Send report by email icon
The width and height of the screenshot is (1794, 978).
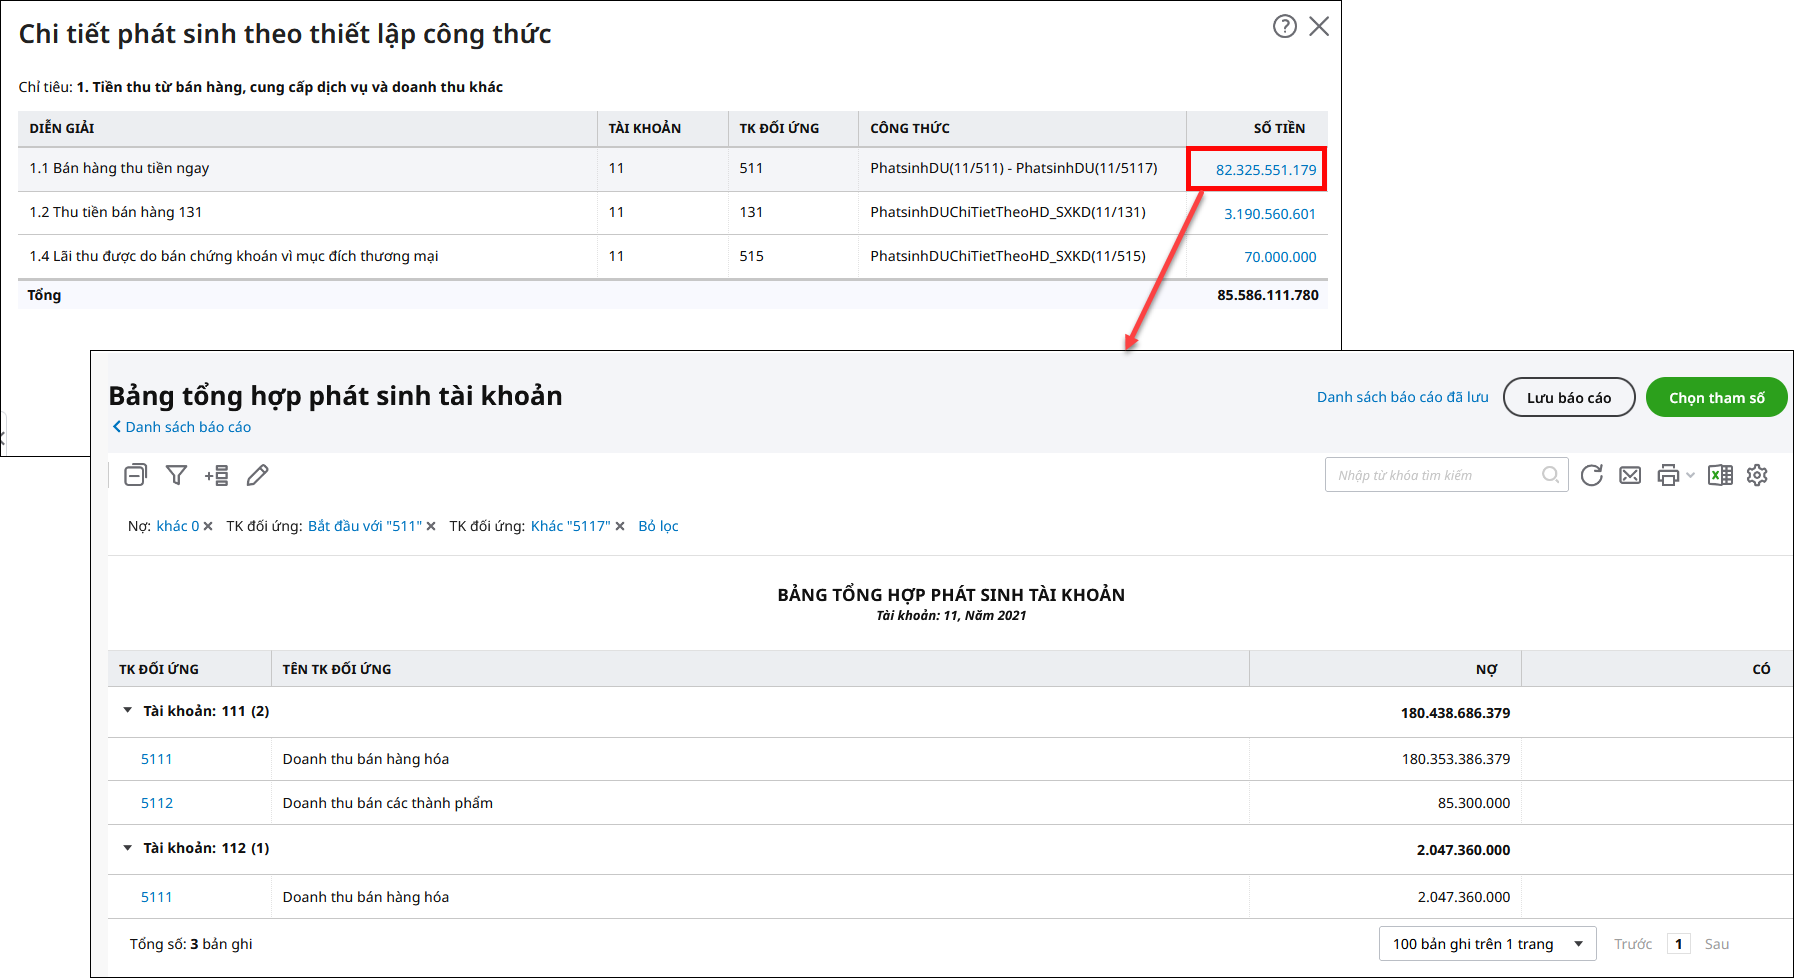coord(1630,475)
